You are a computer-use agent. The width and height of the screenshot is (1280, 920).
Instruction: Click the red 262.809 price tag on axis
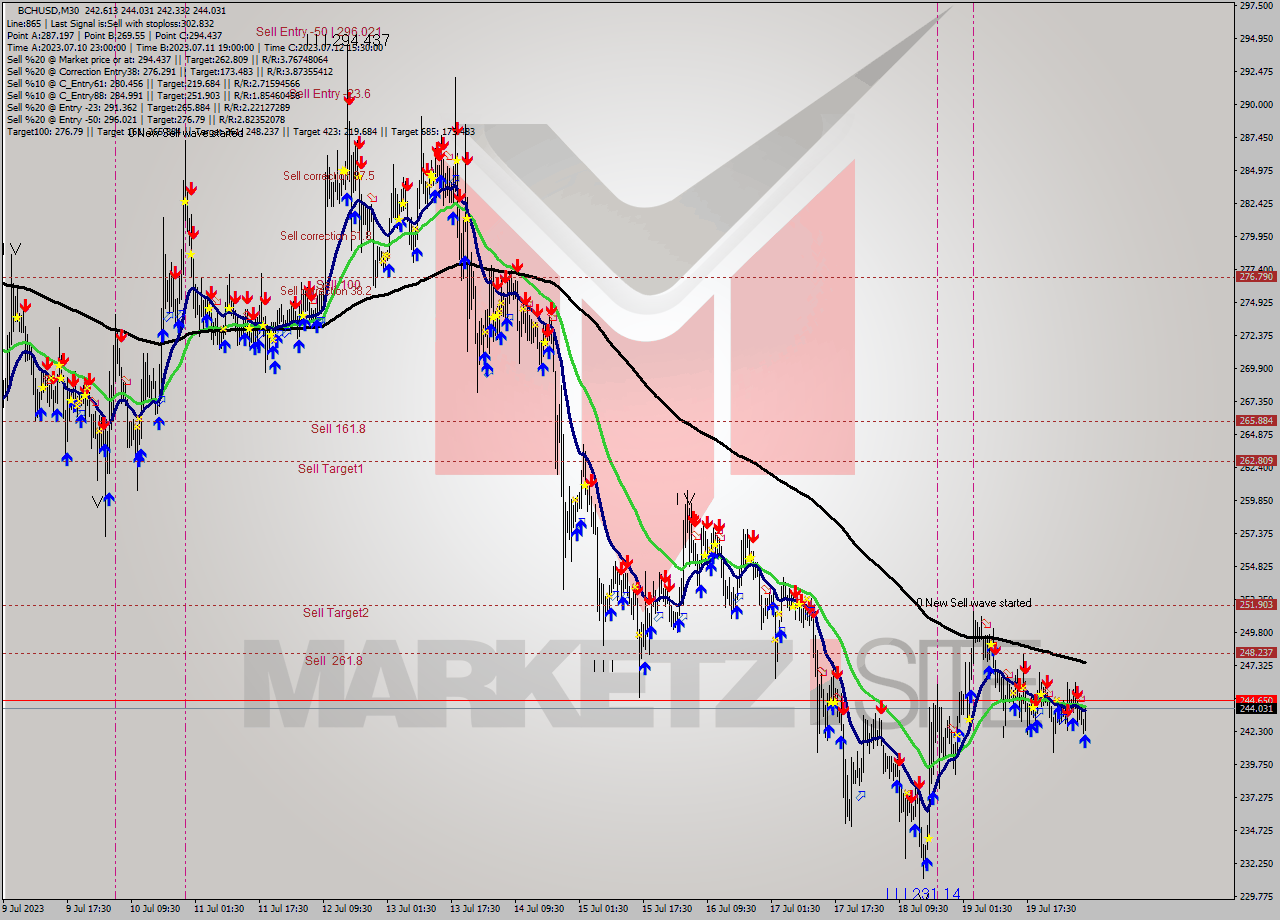point(1256,461)
